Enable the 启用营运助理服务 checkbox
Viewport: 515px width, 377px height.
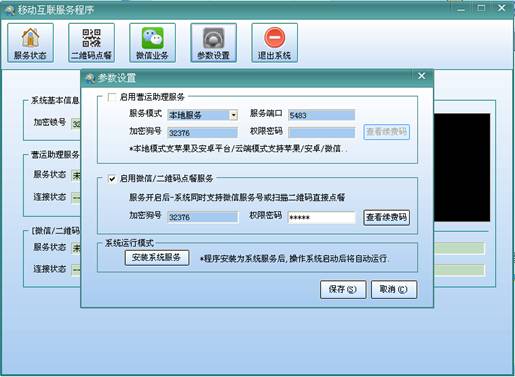click(112, 97)
